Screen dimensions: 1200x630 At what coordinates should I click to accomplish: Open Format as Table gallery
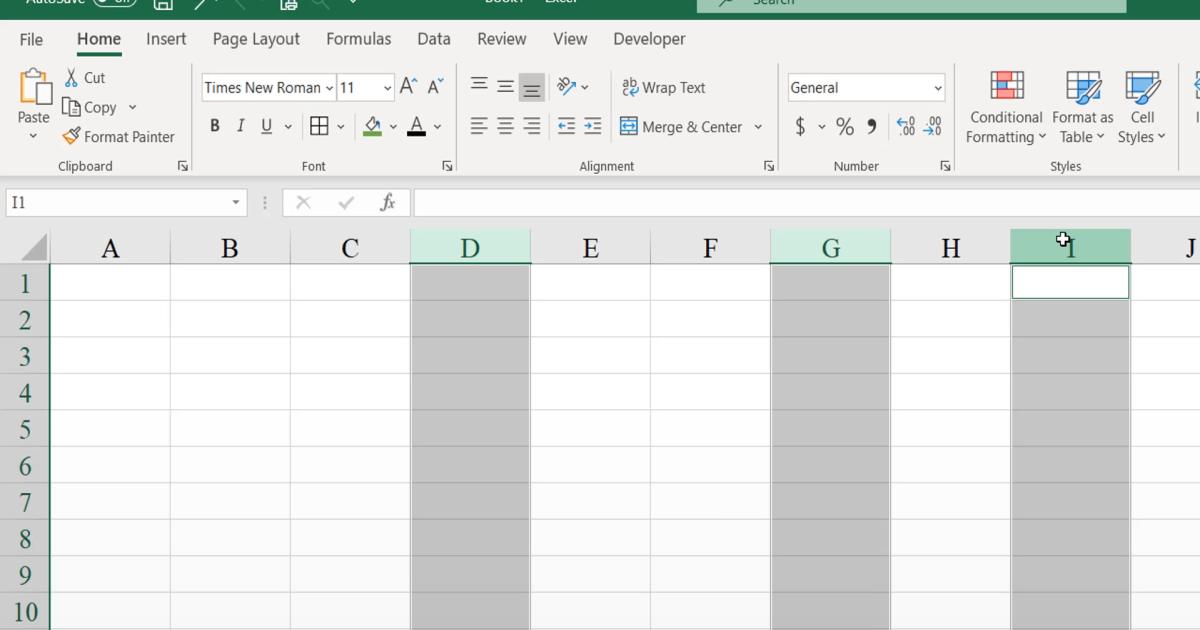coord(1082,107)
